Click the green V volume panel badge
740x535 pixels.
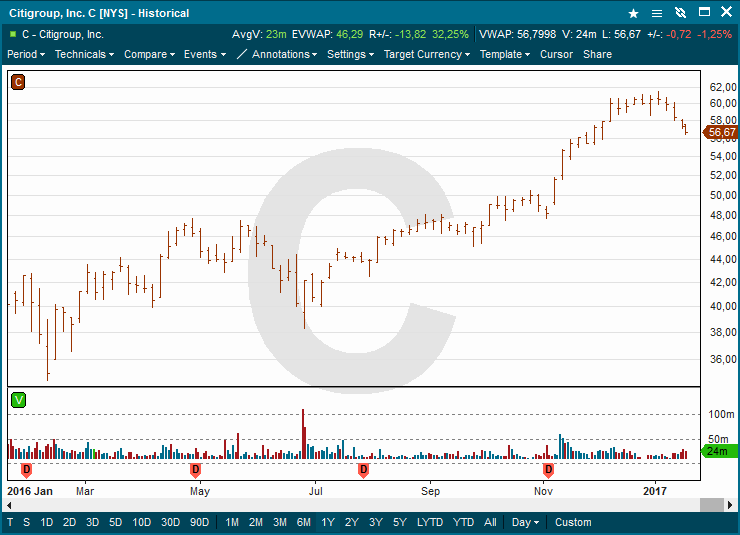click(x=18, y=401)
